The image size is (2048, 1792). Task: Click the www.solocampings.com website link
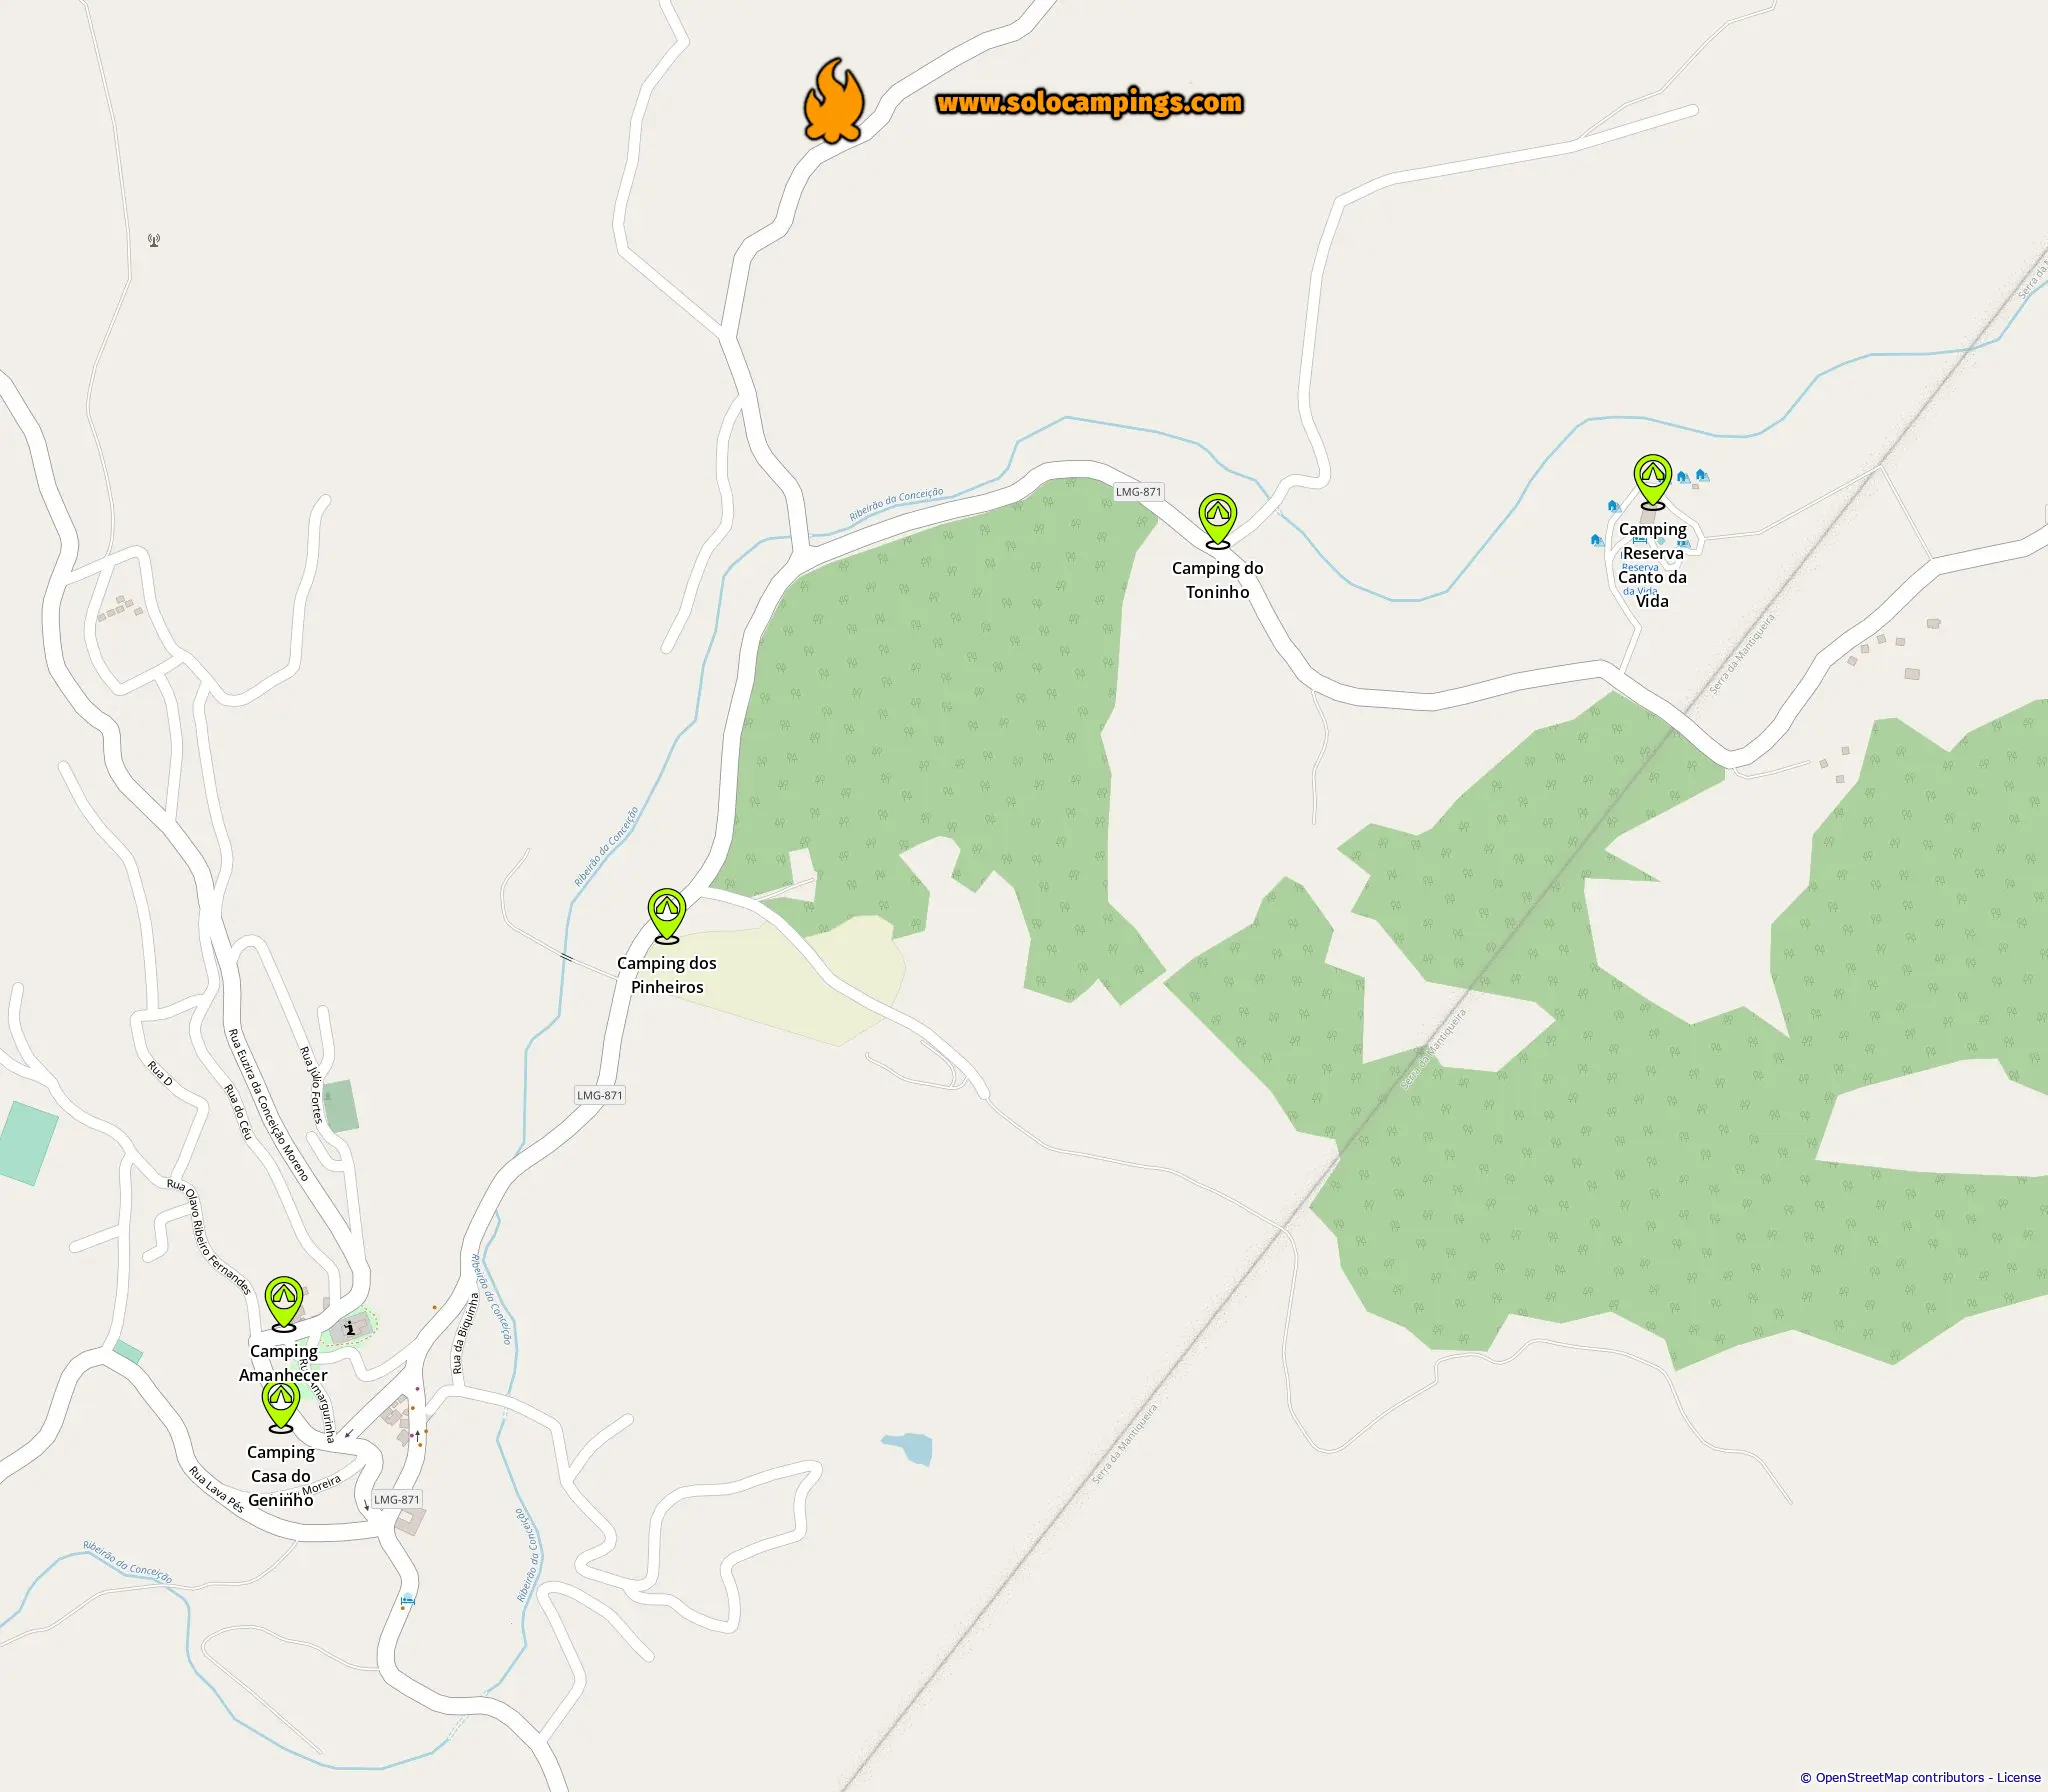pos(1089,102)
